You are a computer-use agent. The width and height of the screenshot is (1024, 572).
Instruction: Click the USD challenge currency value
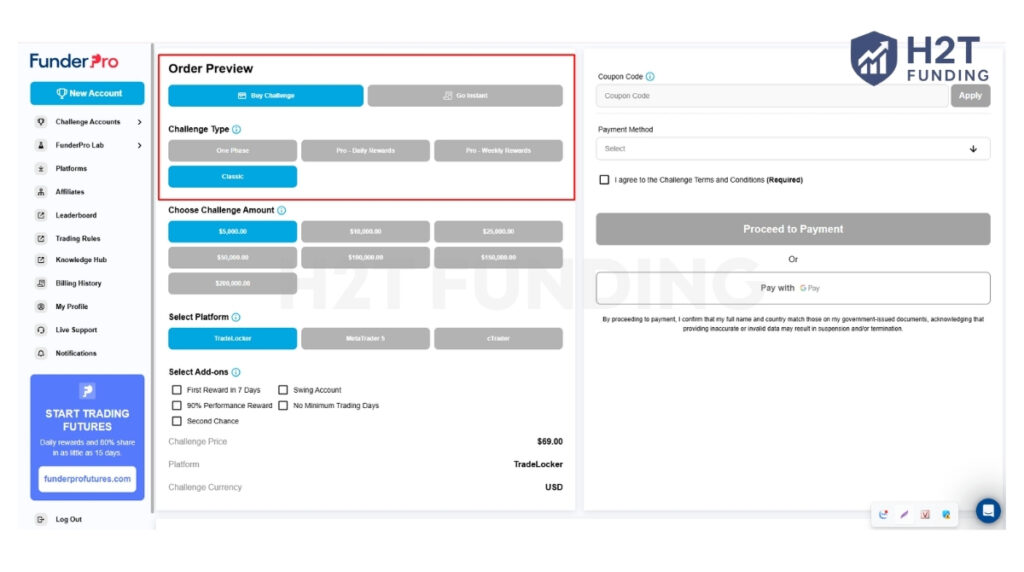554,488
